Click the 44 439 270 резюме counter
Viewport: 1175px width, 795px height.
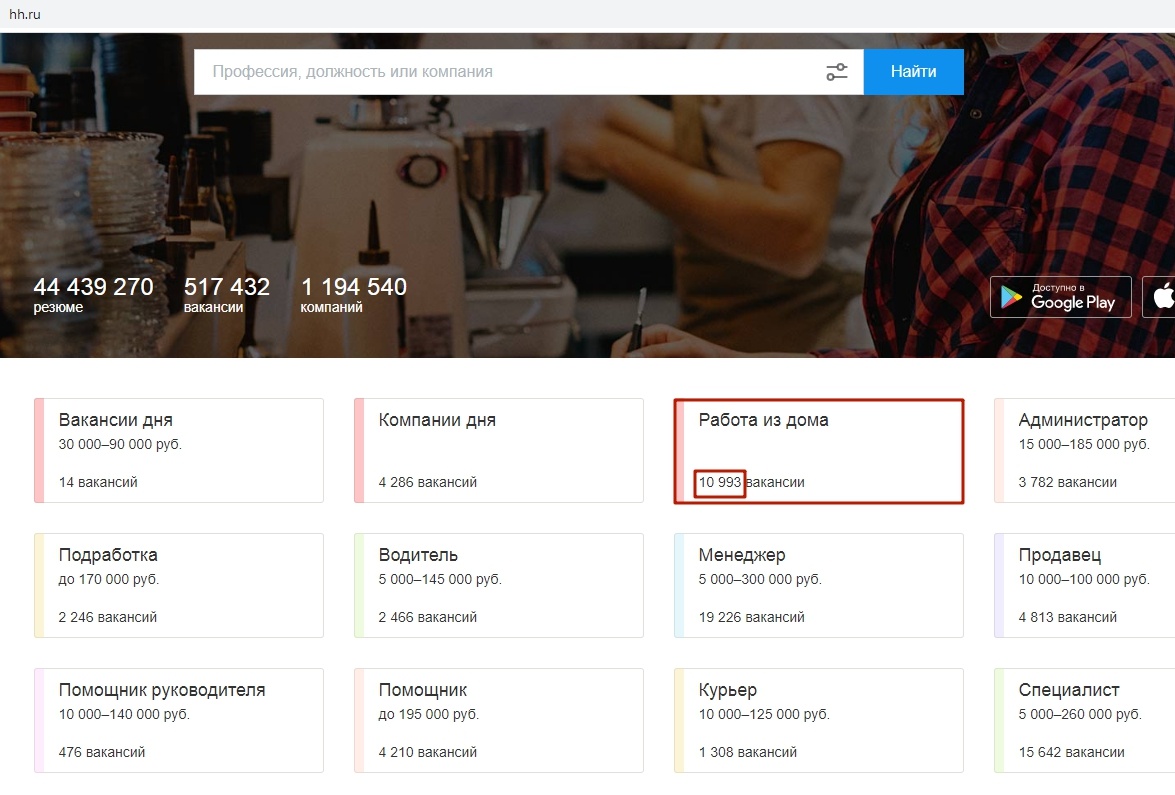[93, 294]
